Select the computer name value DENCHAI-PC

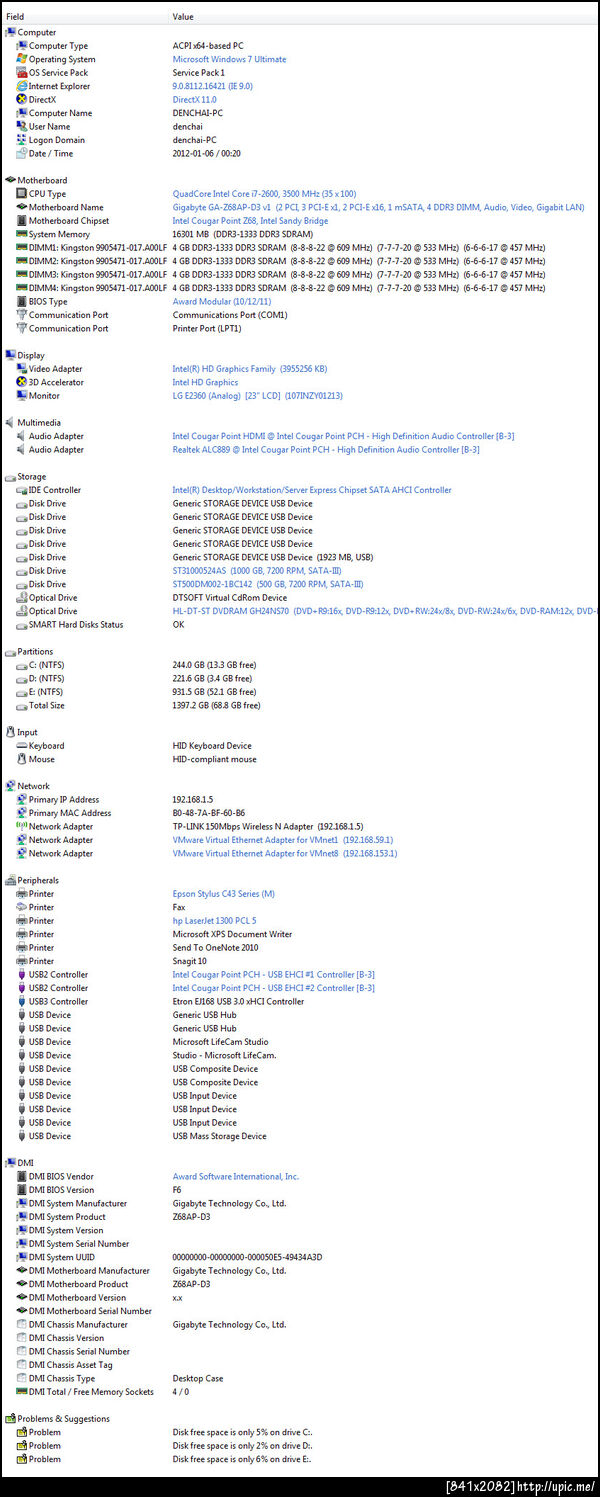(197, 113)
